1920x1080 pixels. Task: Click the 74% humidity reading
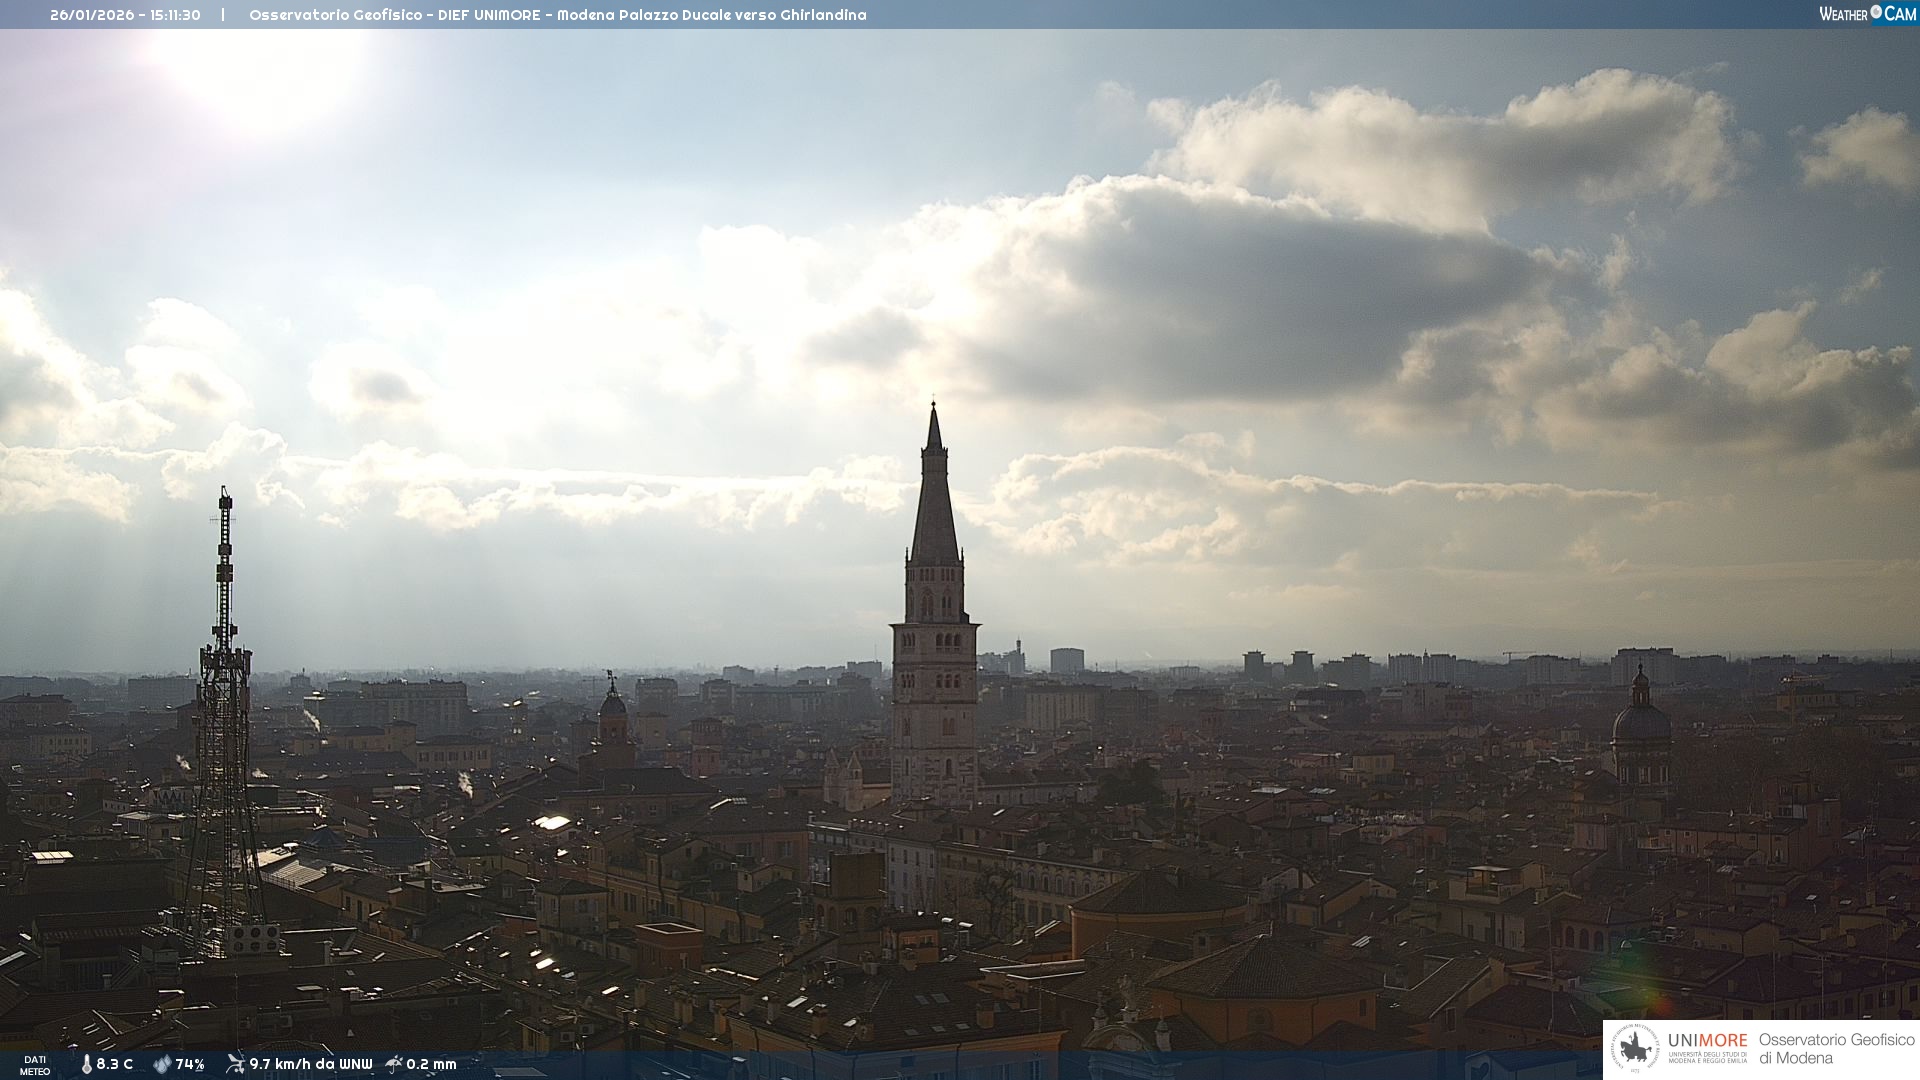190,1064
